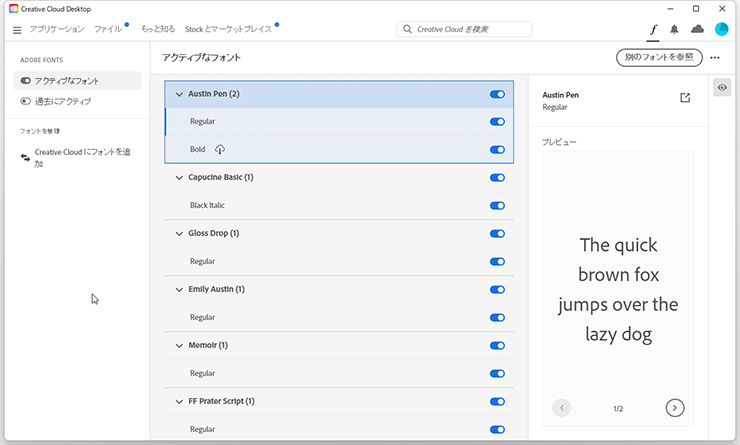Click the cloud sync status icon
Viewport: 740px width, 445px height.
pyautogui.click(x=697, y=29)
